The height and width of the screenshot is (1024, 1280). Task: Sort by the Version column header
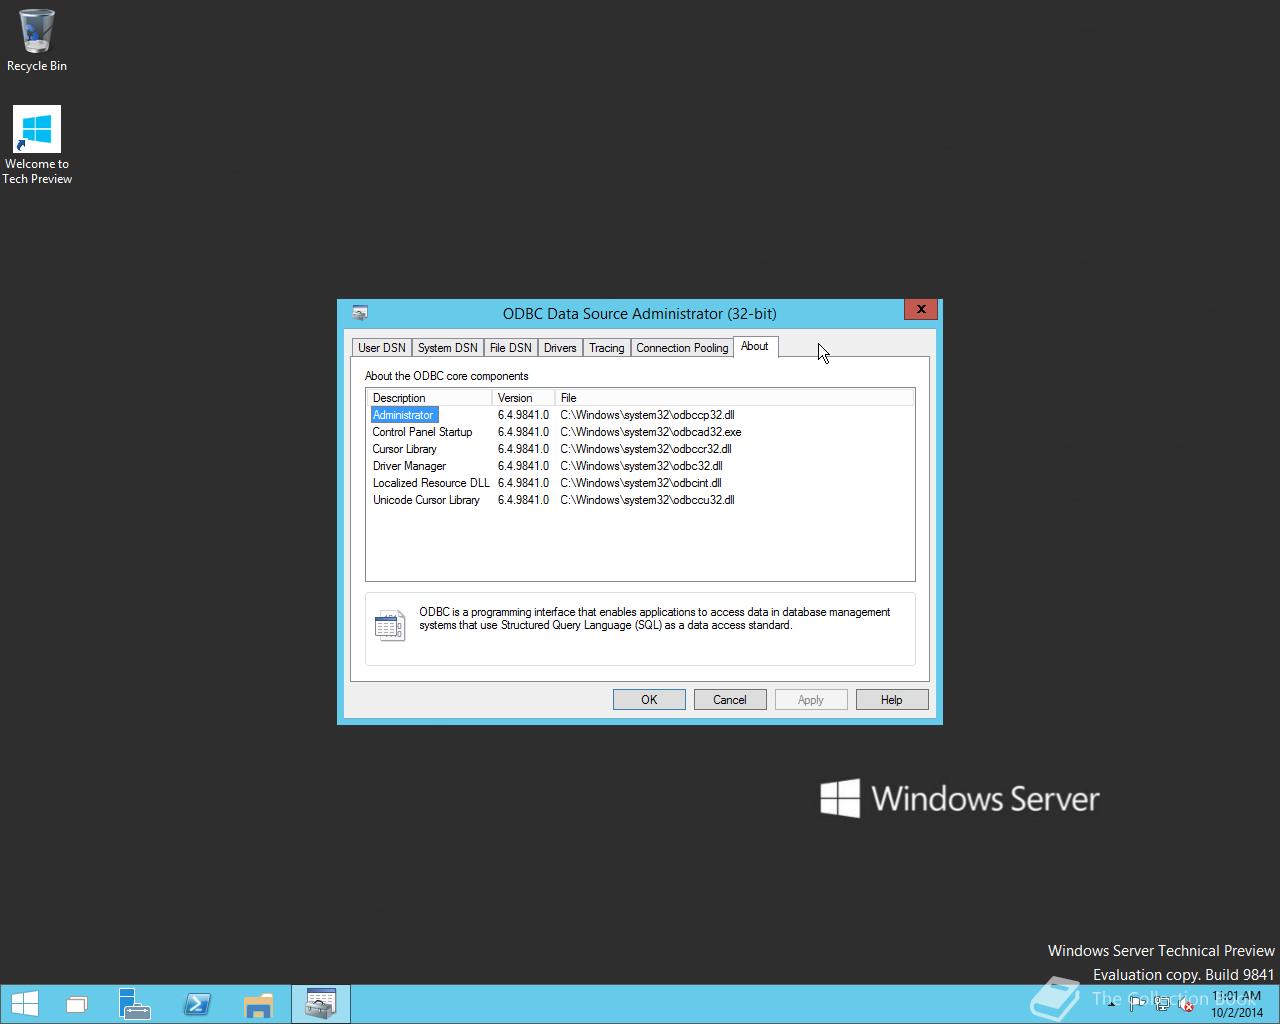[x=523, y=398]
